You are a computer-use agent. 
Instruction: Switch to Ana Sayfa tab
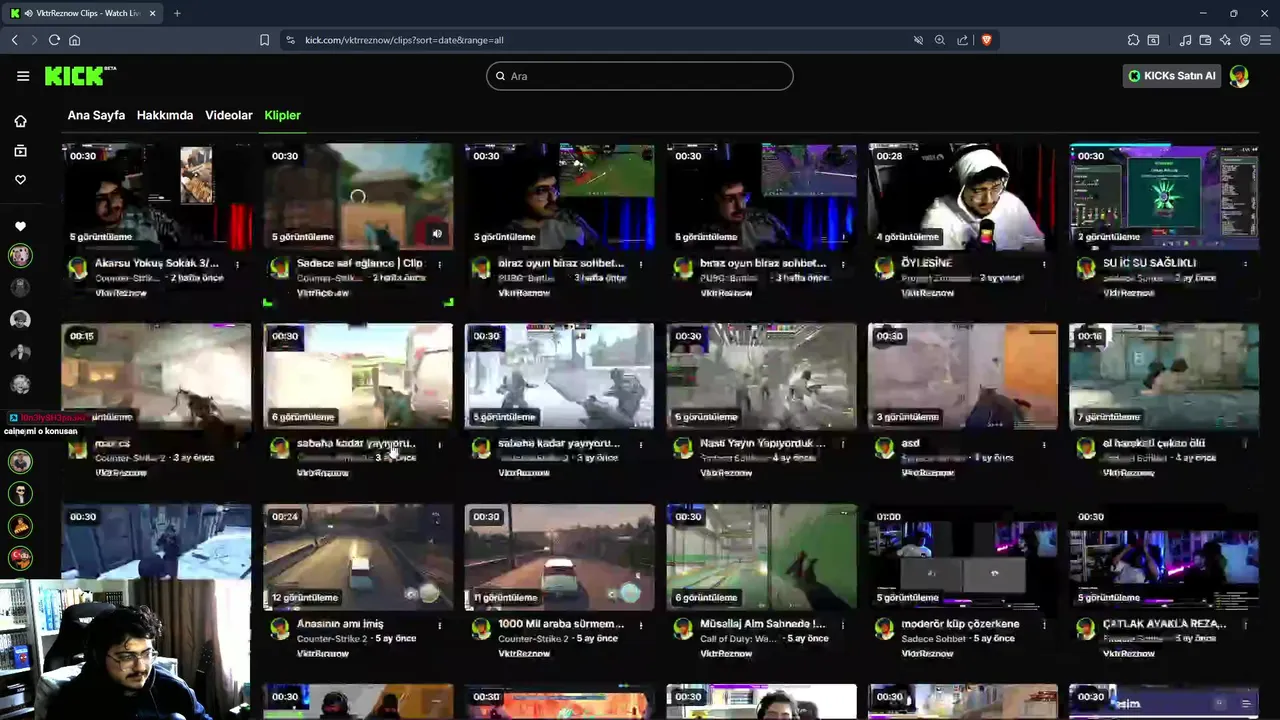(96, 115)
